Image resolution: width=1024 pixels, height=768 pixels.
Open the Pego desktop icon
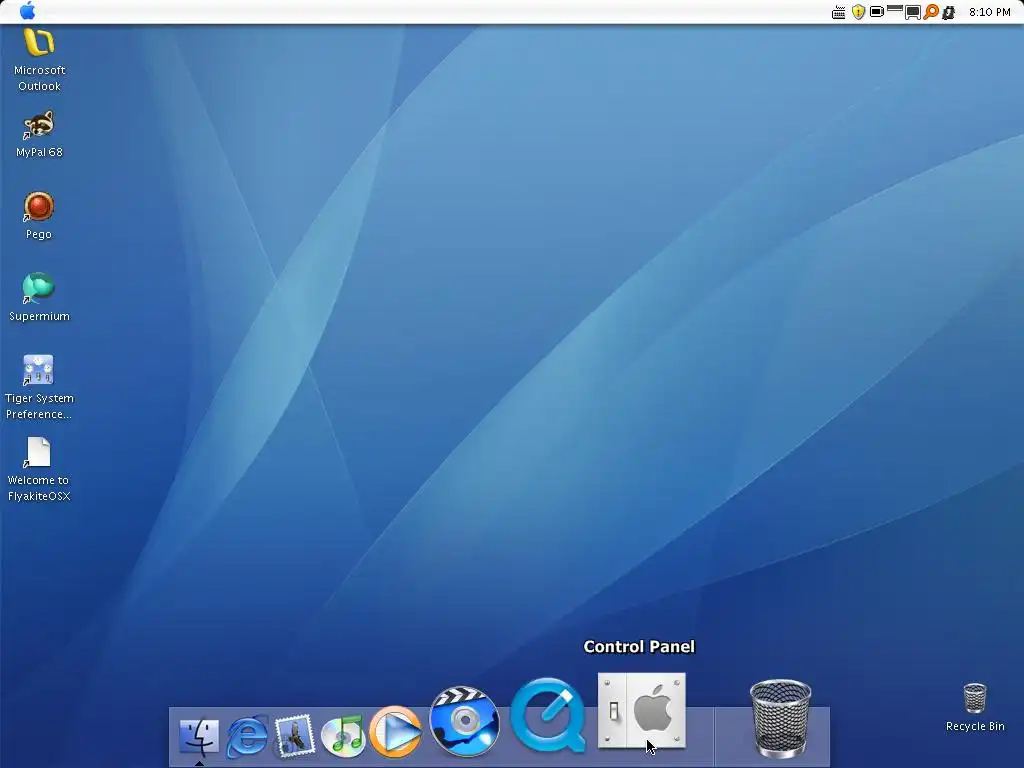[39, 207]
